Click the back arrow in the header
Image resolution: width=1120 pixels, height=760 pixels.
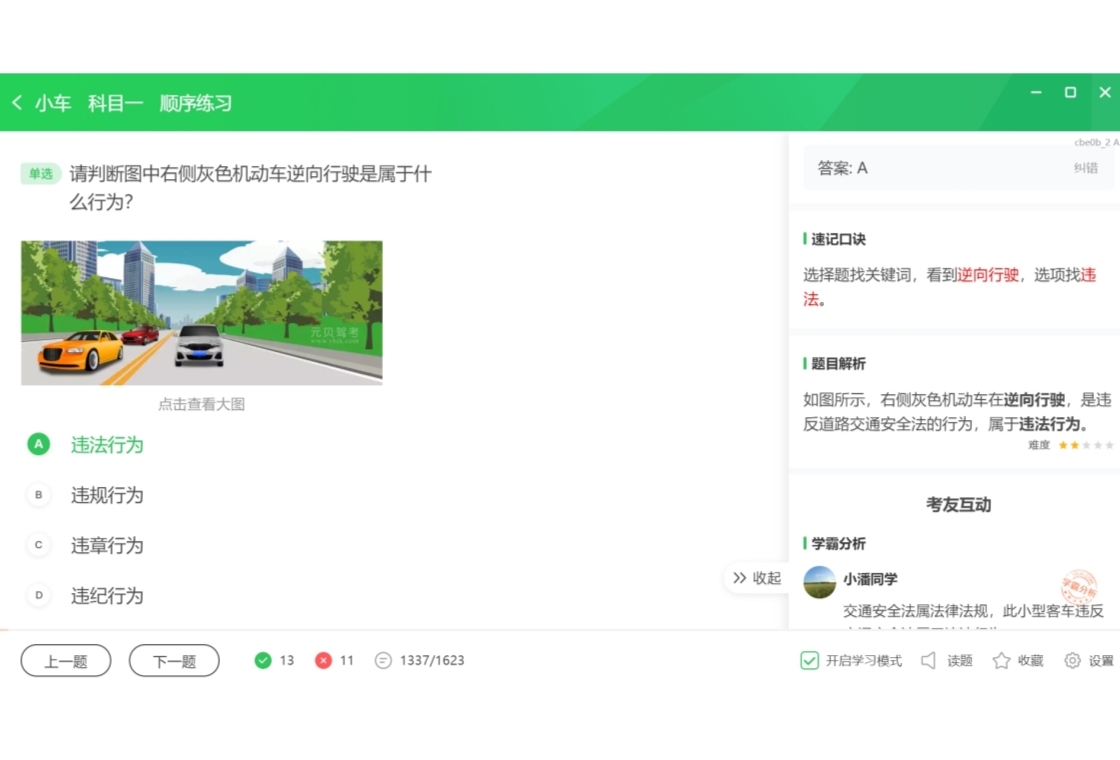(17, 103)
